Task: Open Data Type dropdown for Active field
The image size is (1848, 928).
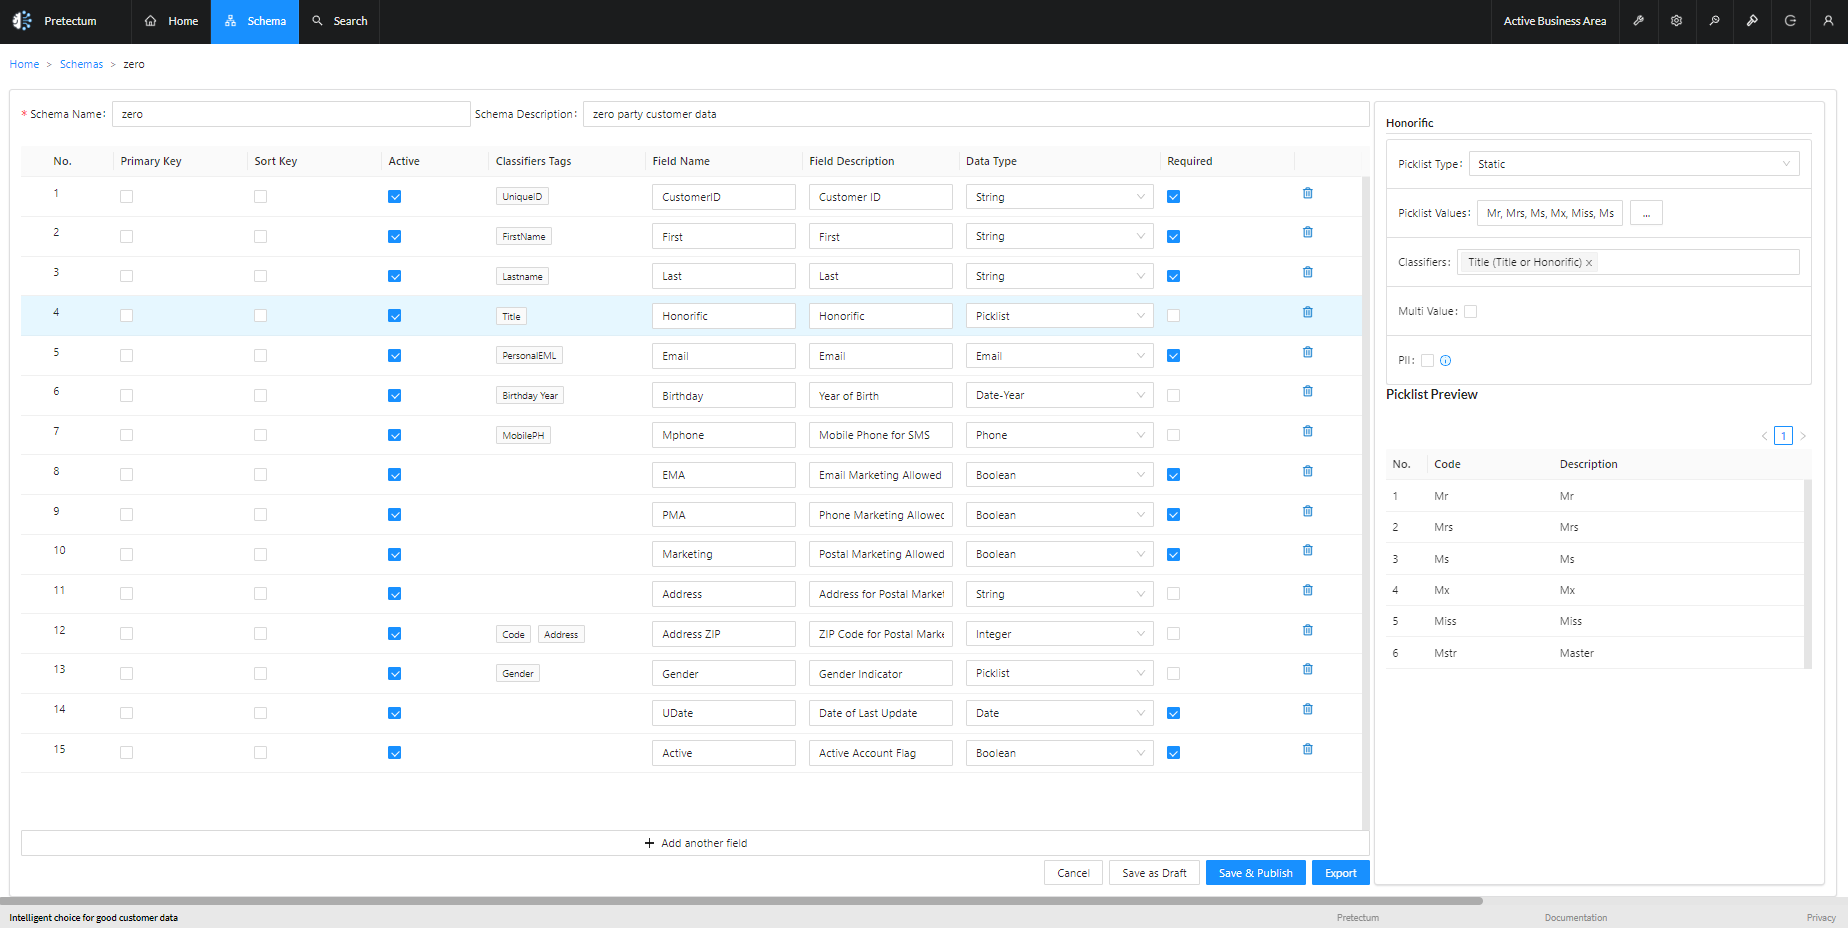Action: (1059, 753)
